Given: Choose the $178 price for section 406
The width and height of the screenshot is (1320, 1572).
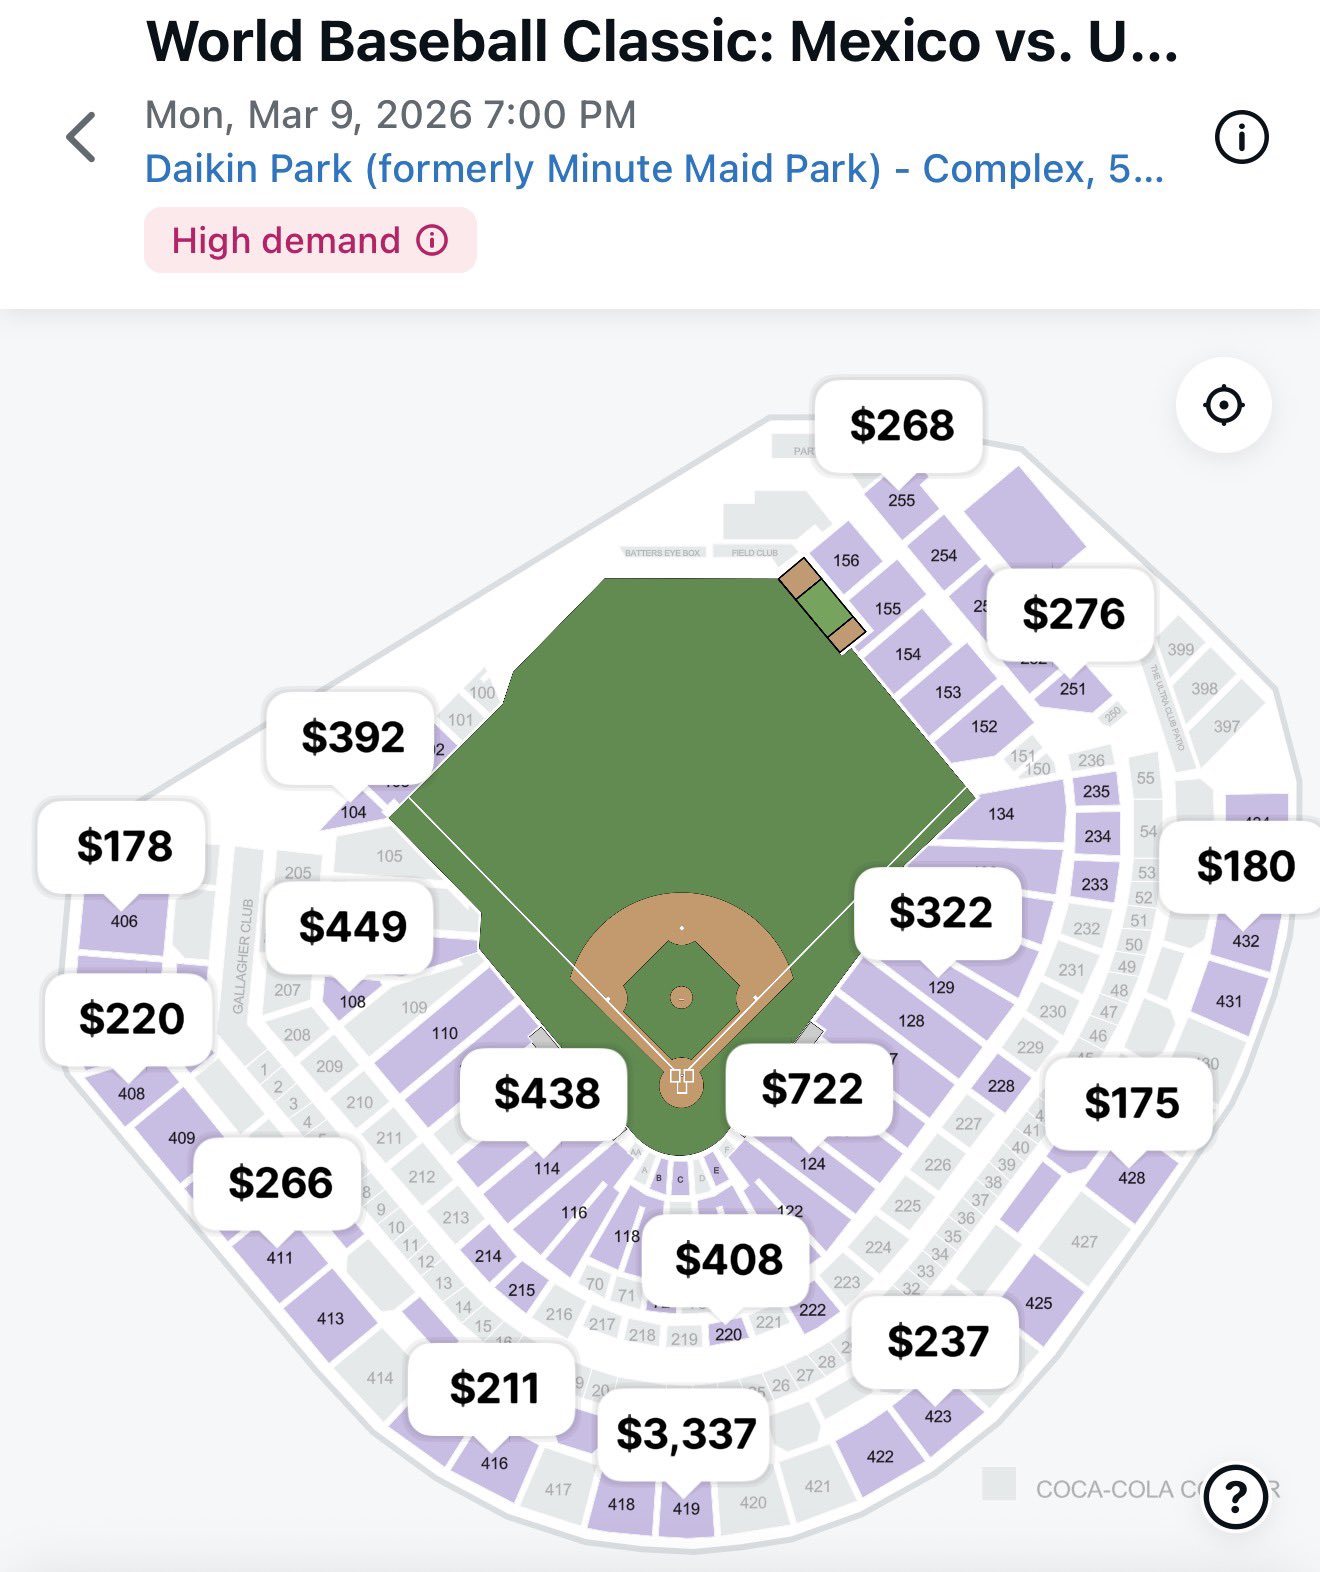Looking at the screenshot, I should (124, 847).
